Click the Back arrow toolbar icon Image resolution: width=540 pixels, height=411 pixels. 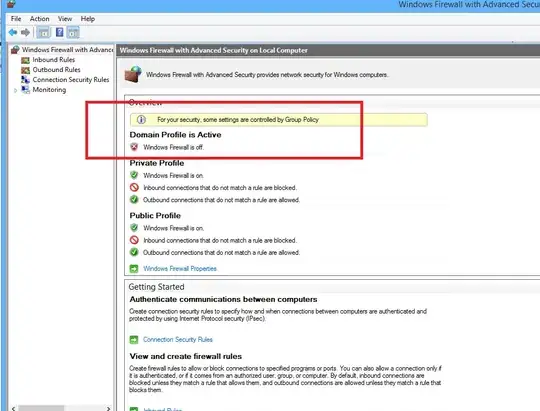pyautogui.click(x=13, y=33)
